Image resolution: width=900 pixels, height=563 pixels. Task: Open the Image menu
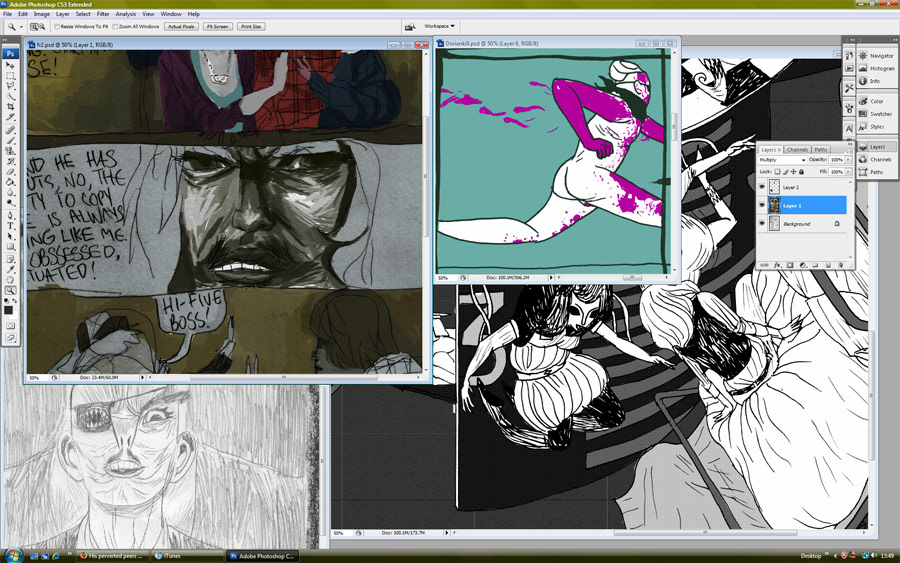[41, 14]
